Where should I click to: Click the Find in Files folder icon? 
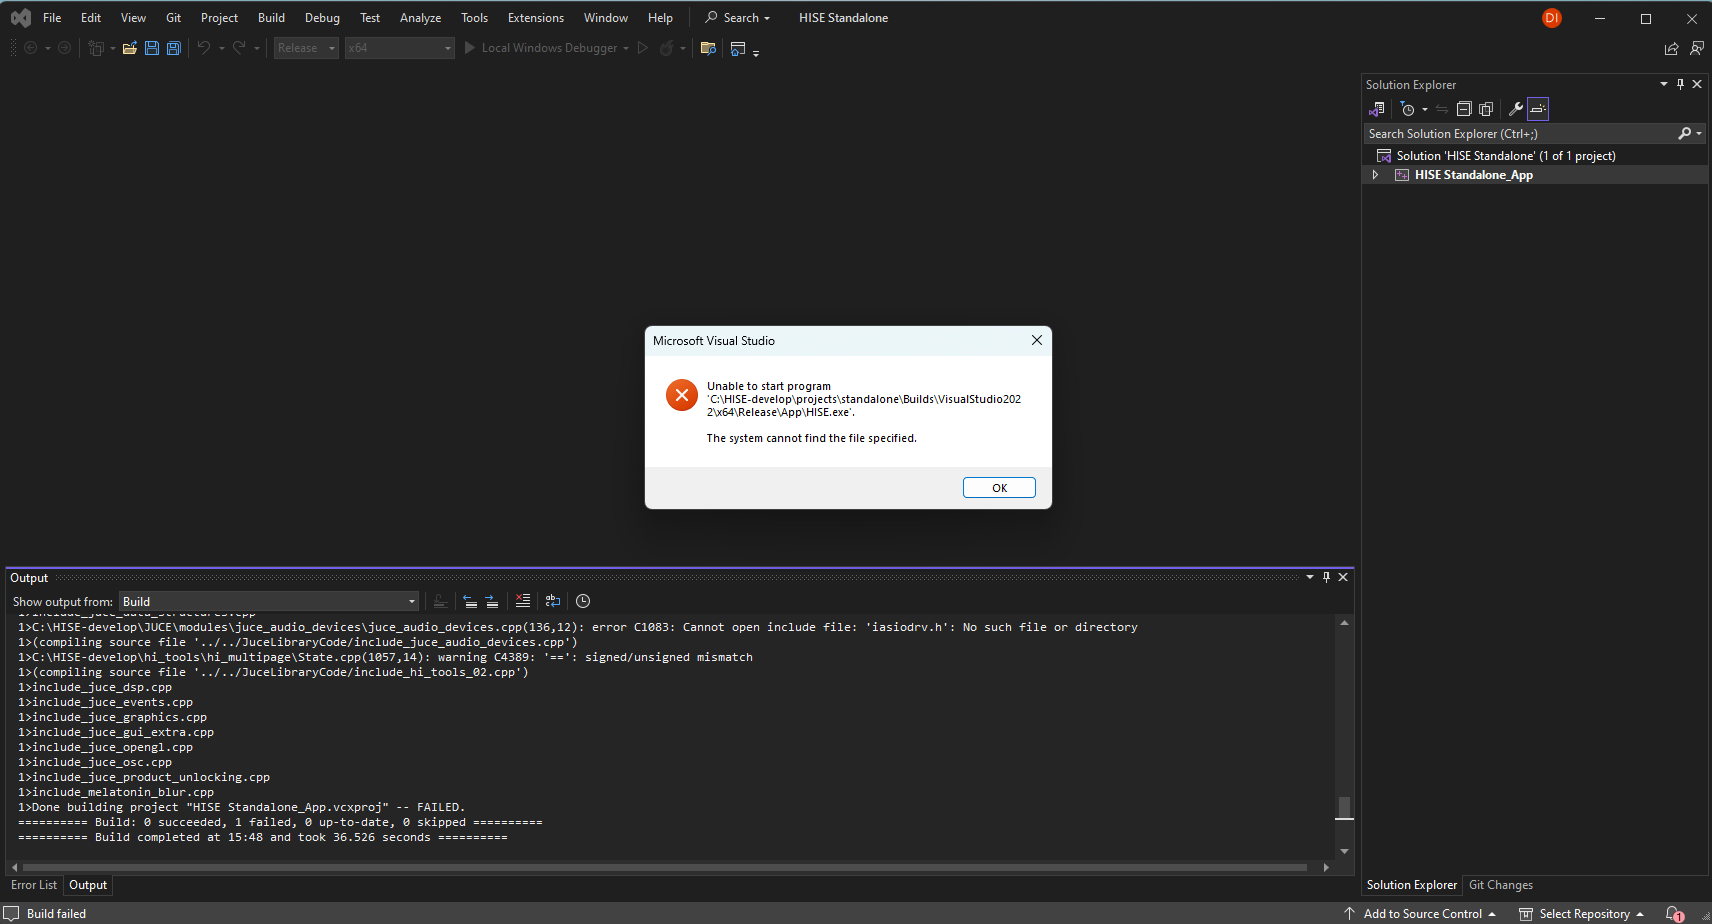708,48
